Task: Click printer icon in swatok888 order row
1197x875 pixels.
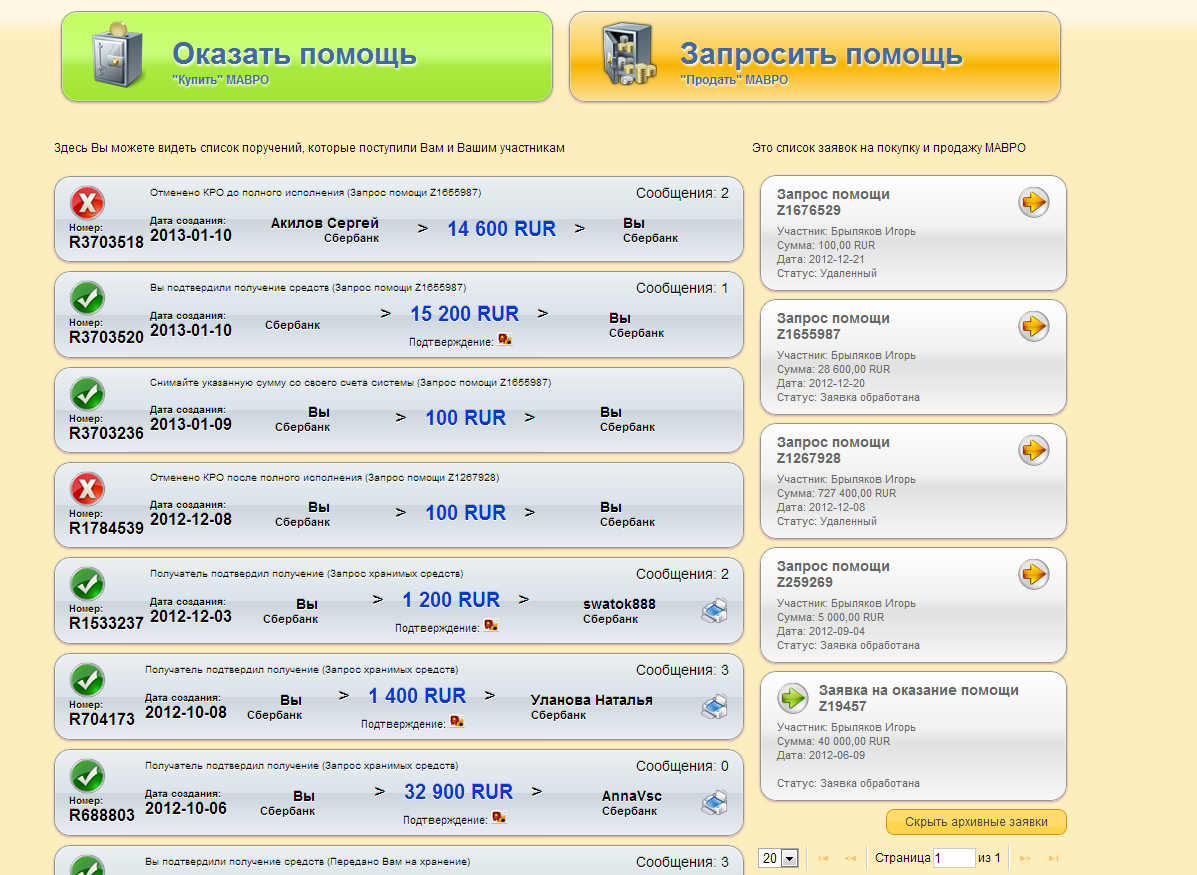Action: pyautogui.click(x=715, y=611)
